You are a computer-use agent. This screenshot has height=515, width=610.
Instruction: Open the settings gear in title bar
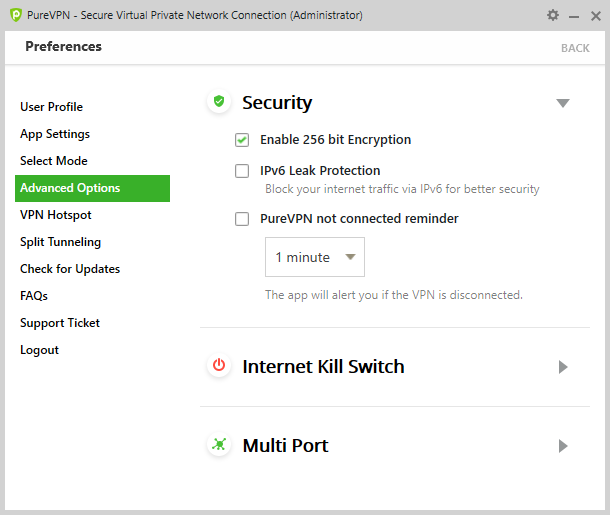552,15
